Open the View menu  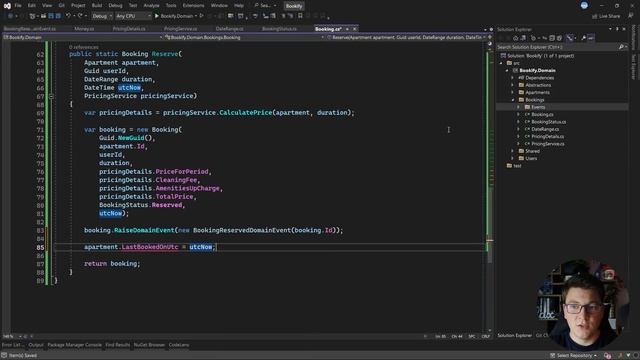pos(47,6)
